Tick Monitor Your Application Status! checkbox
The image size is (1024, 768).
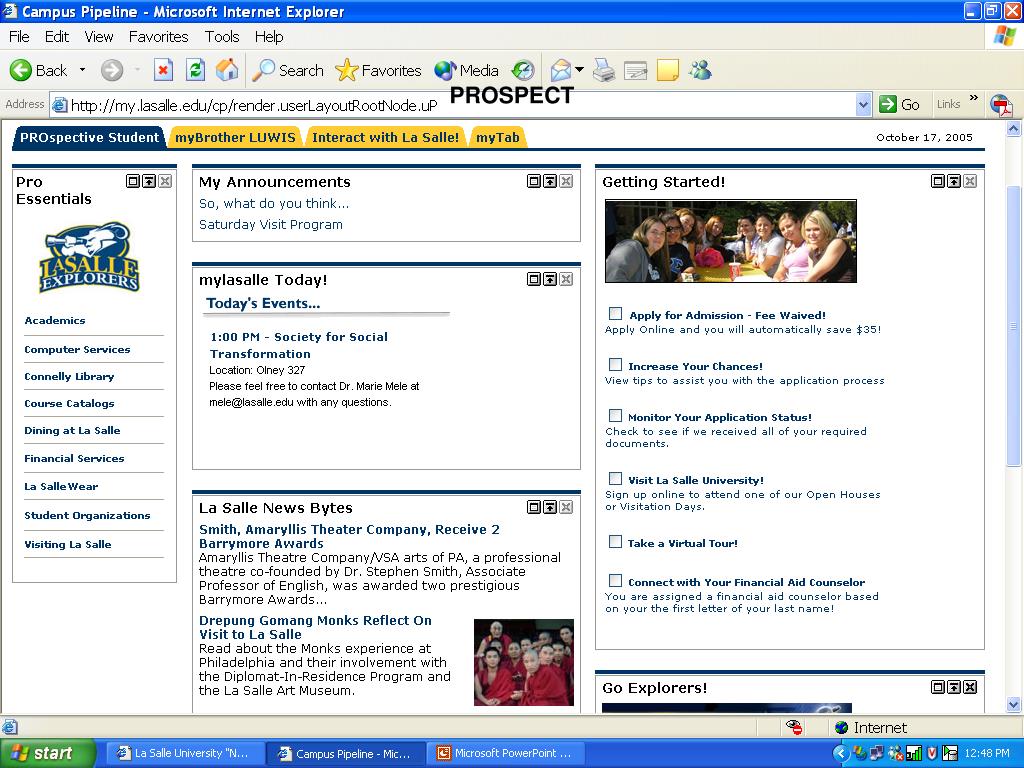click(615, 415)
